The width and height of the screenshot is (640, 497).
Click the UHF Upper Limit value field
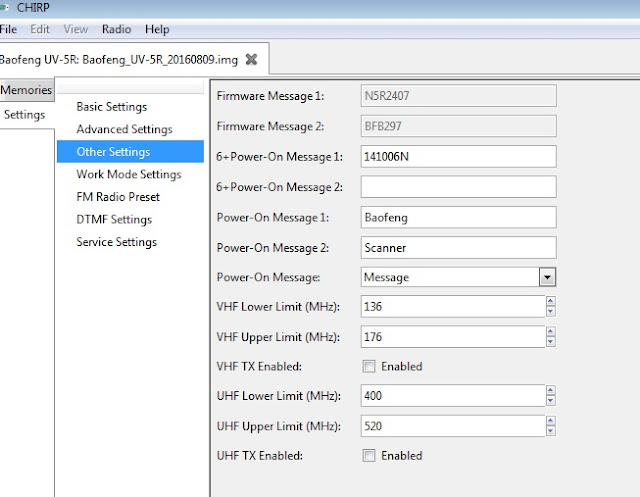pyautogui.click(x=453, y=426)
